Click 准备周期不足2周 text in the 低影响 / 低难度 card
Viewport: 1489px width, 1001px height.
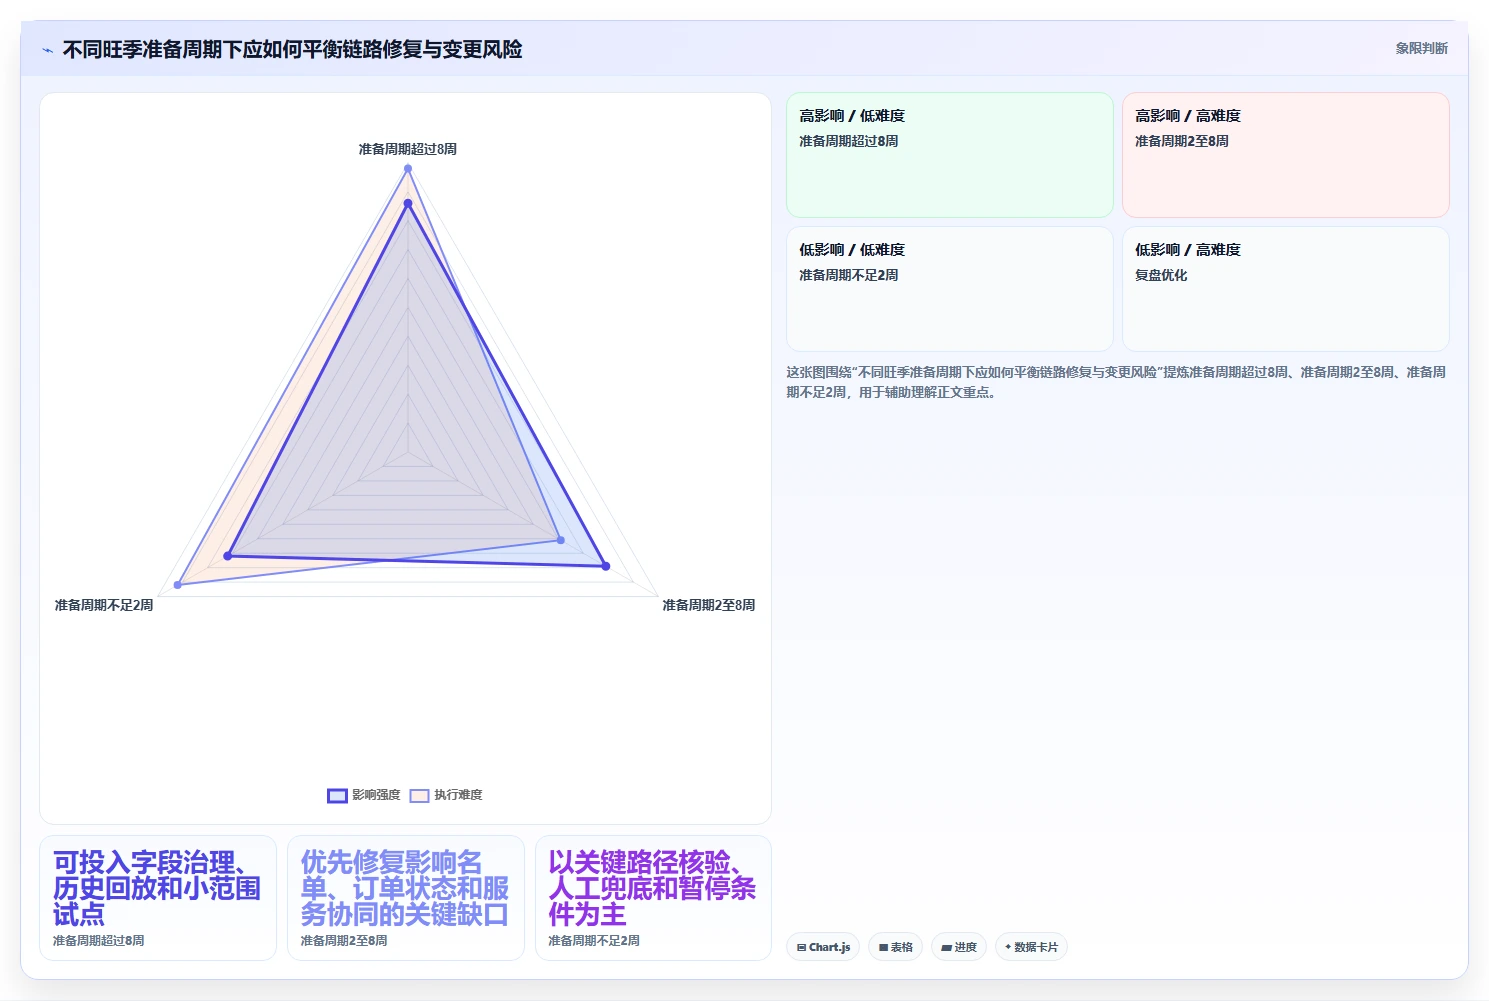click(x=849, y=275)
